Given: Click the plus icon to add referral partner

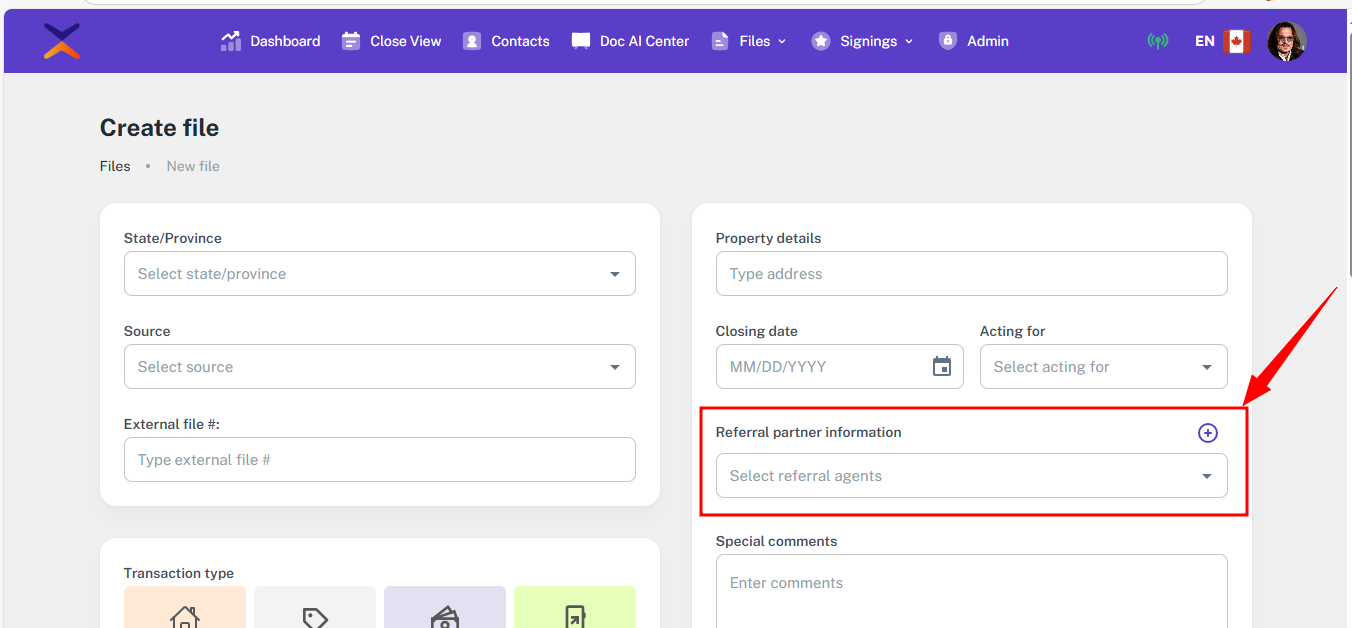Looking at the screenshot, I should click(1208, 433).
